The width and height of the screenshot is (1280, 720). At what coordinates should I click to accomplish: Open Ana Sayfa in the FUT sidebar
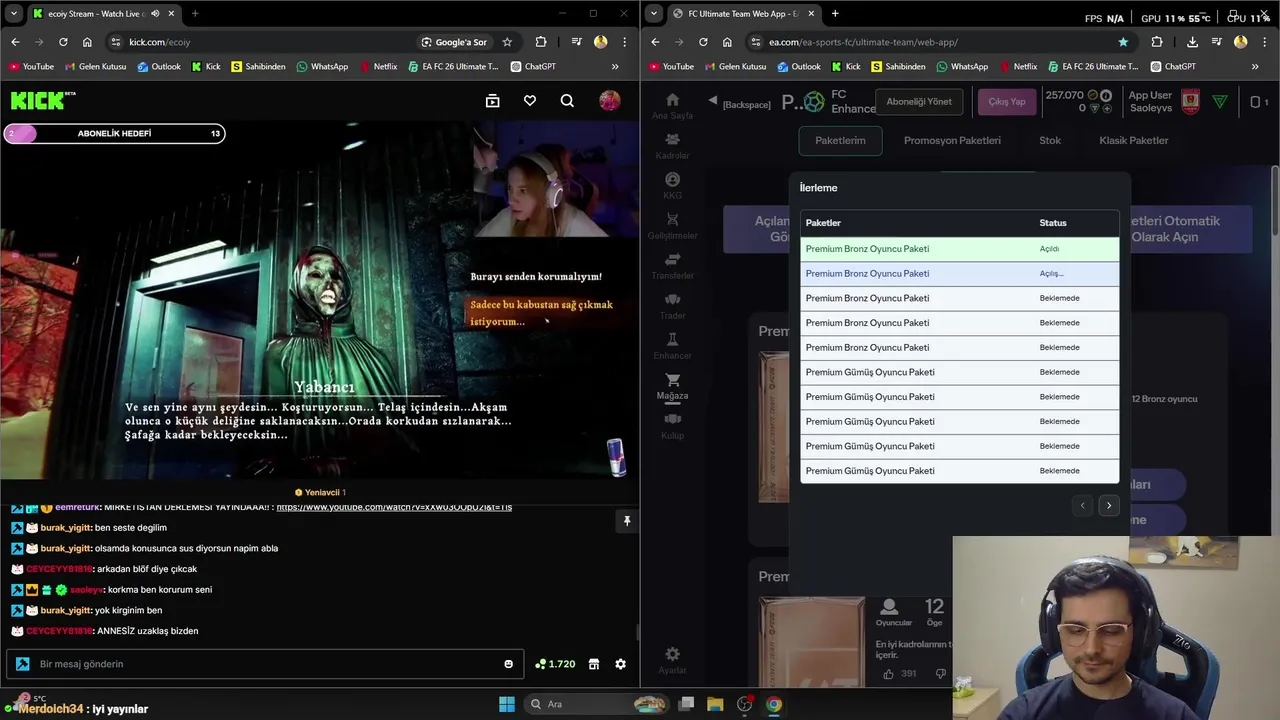pyautogui.click(x=672, y=106)
